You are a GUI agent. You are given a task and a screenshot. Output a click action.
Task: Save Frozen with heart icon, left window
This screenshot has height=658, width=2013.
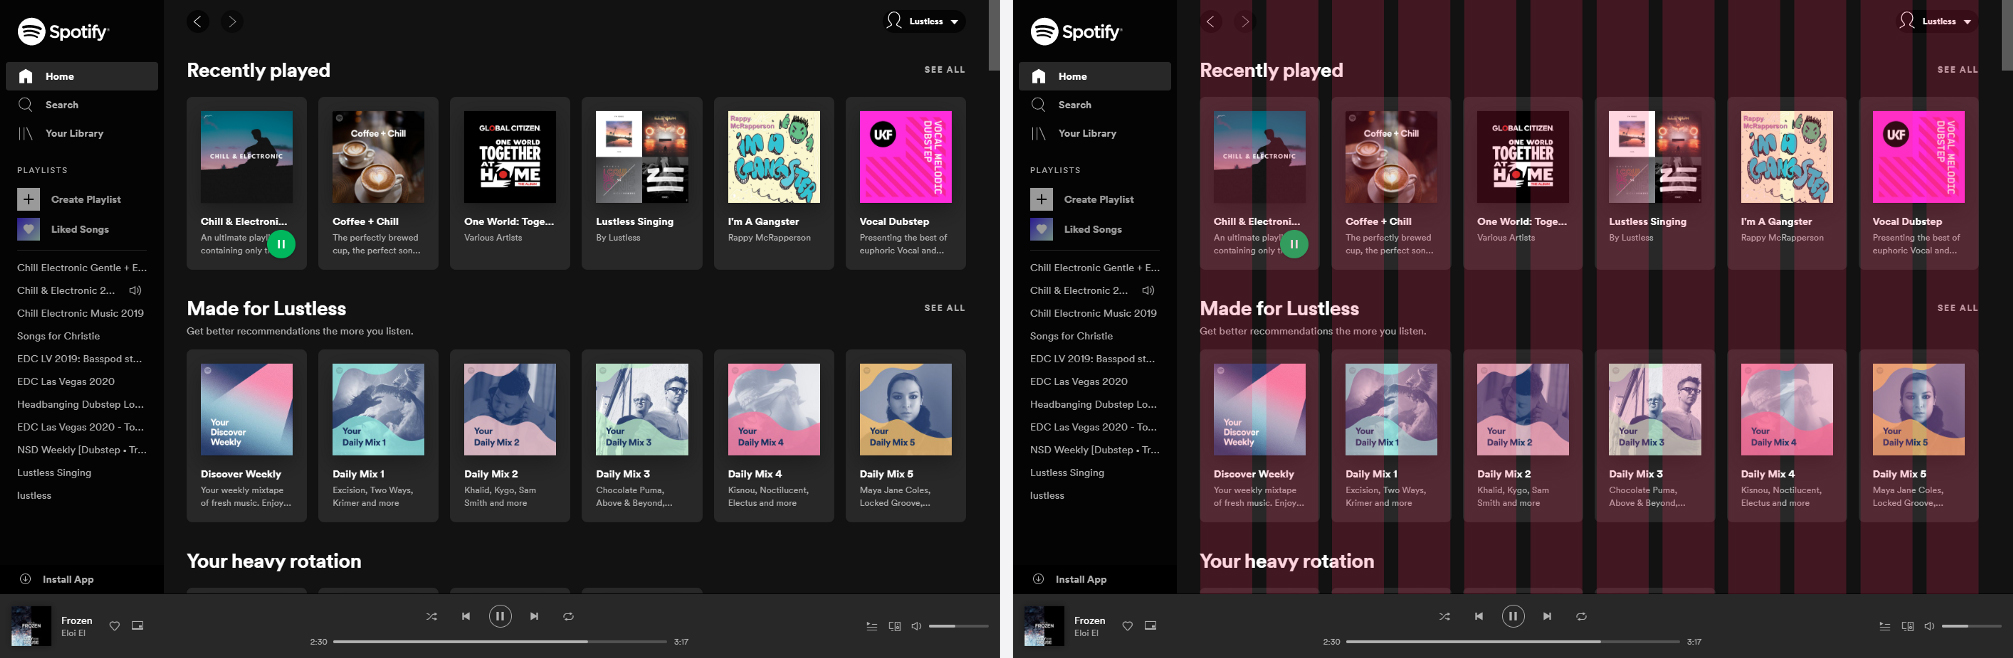pyautogui.click(x=114, y=626)
